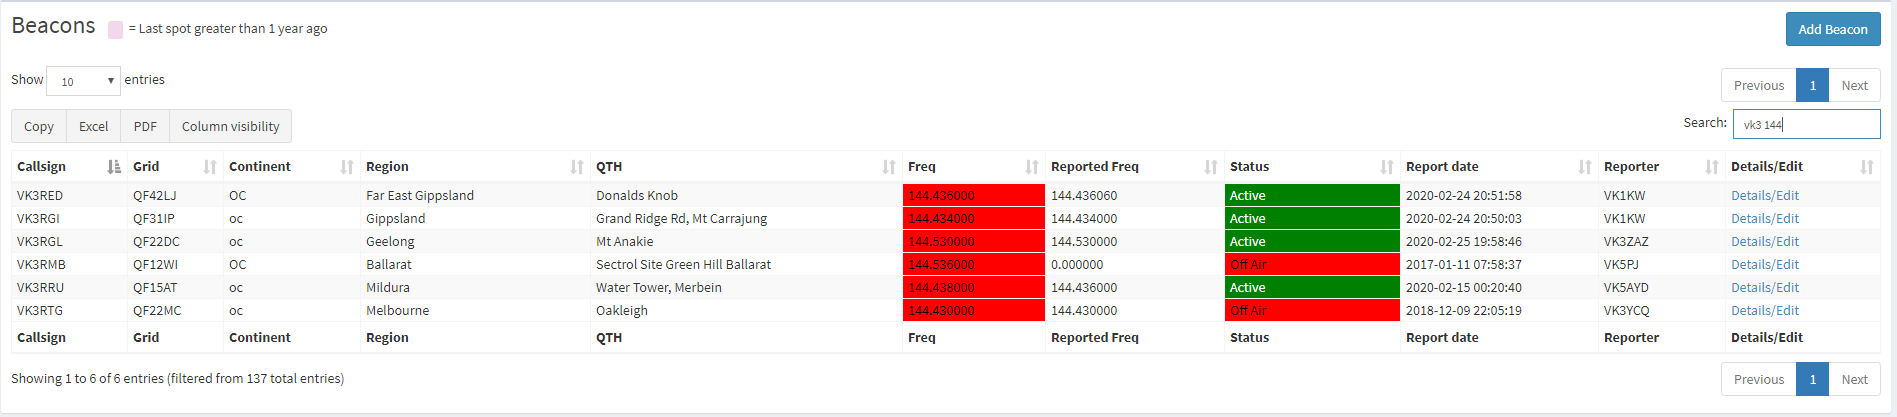The height and width of the screenshot is (417, 1897).
Task: Open Details/Edit link for VK3RTG
Action: coord(1764,311)
